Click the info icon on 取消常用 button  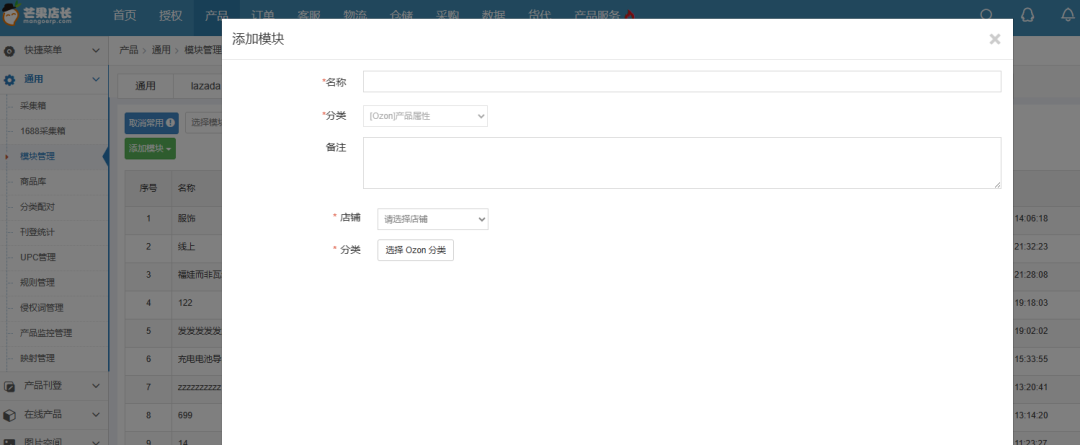(x=170, y=123)
